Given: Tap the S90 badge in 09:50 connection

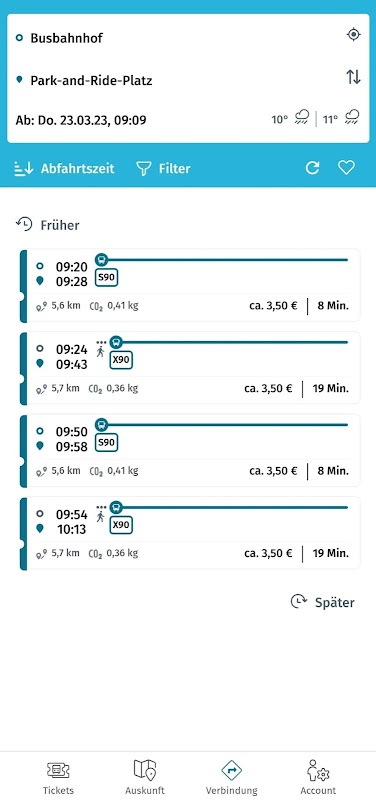Looking at the screenshot, I should pos(106,442).
